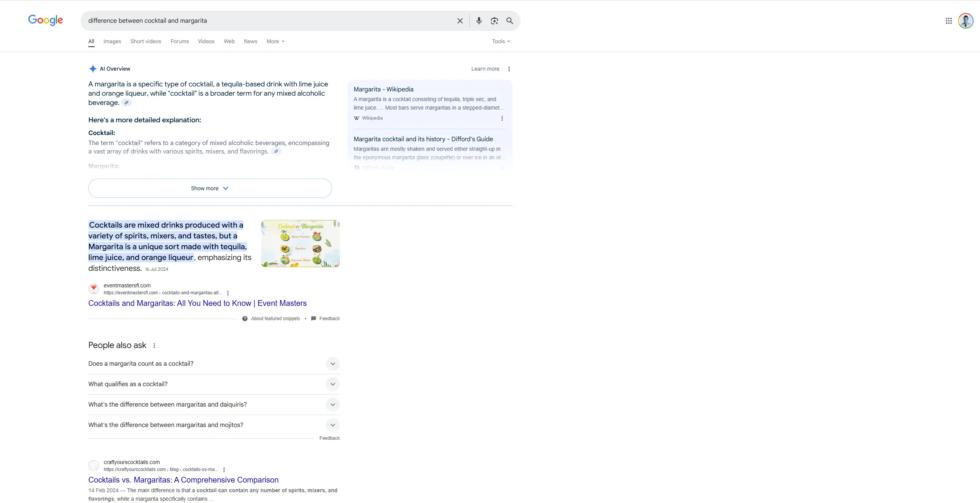This screenshot has height=503, width=980.
Task: Click the craftyourcocktails.com site name
Action: tap(132, 462)
